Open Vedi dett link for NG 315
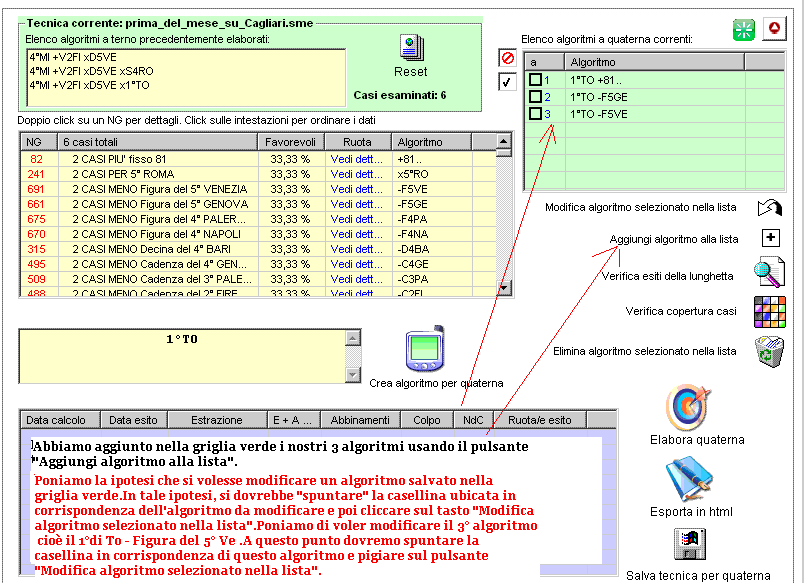The height and width of the screenshot is (583, 804). (356, 249)
